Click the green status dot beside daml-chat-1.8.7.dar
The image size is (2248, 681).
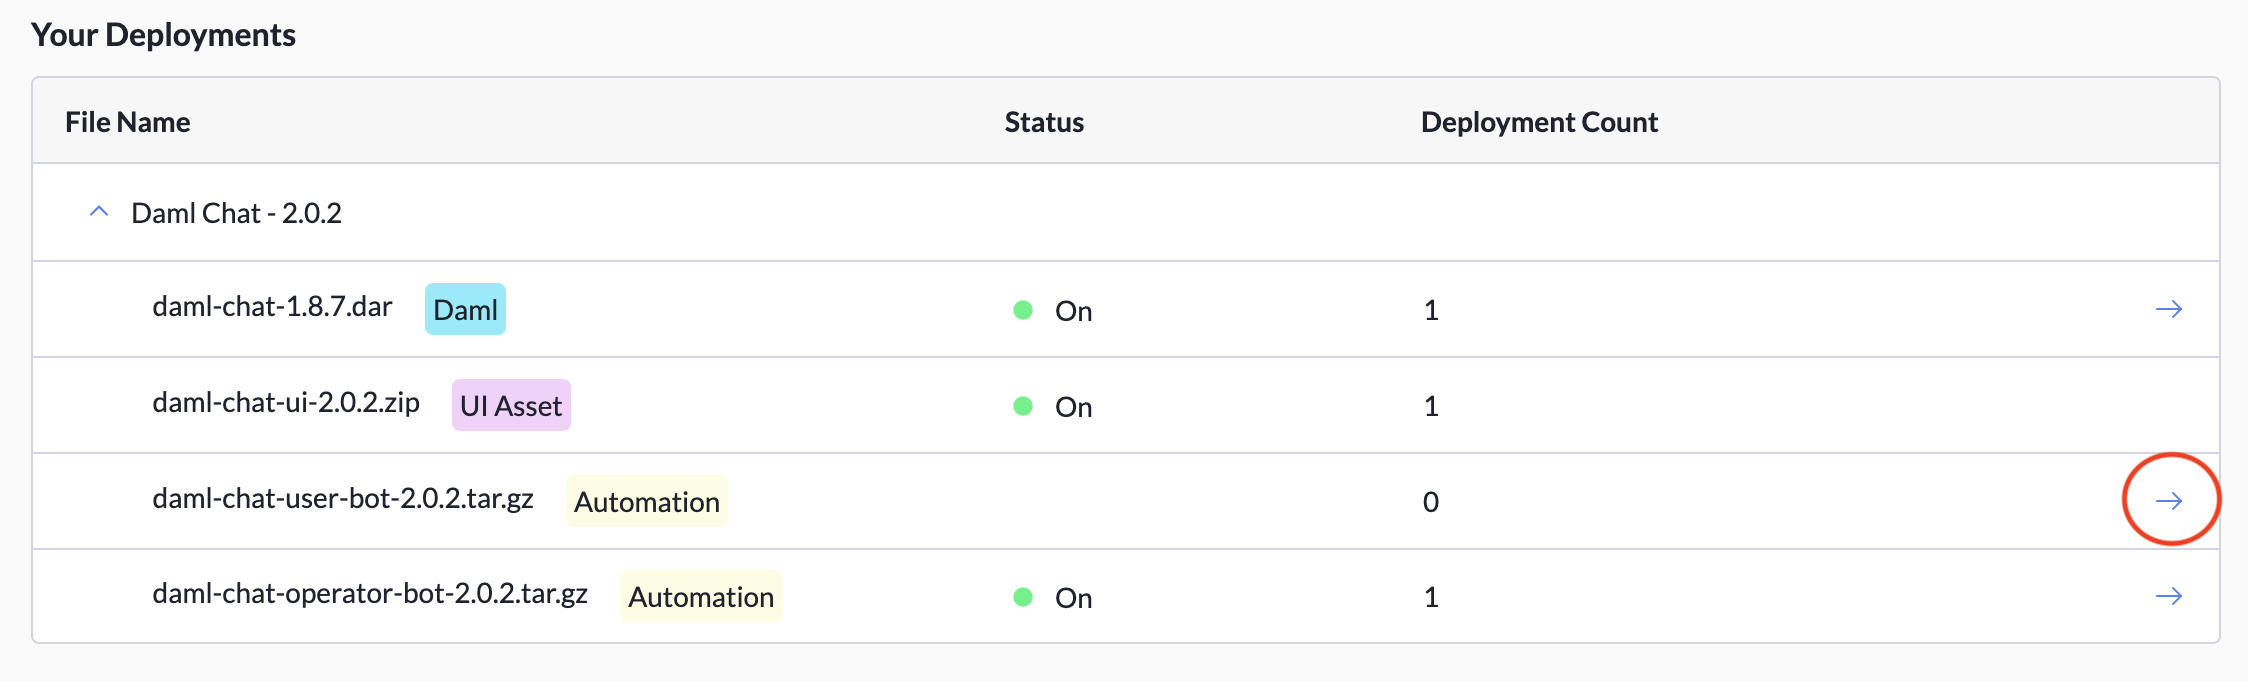[1023, 311]
